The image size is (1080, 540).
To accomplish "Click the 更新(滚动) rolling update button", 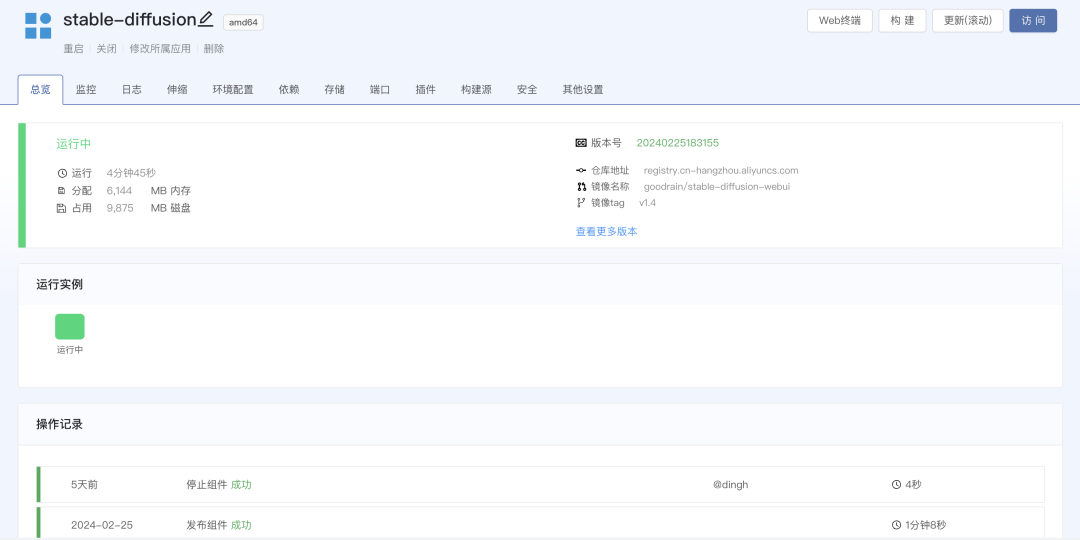I will pyautogui.click(x=967, y=21).
